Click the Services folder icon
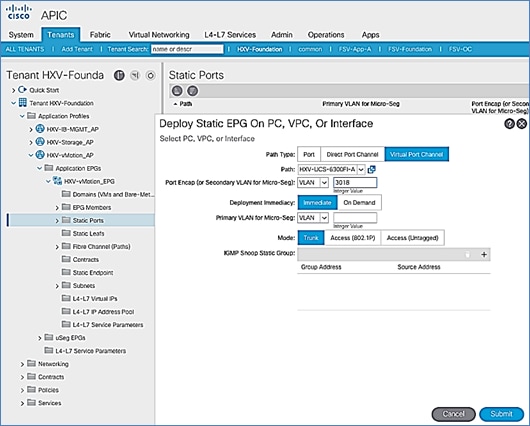Viewport: 530px width, 426px height. coord(31,402)
